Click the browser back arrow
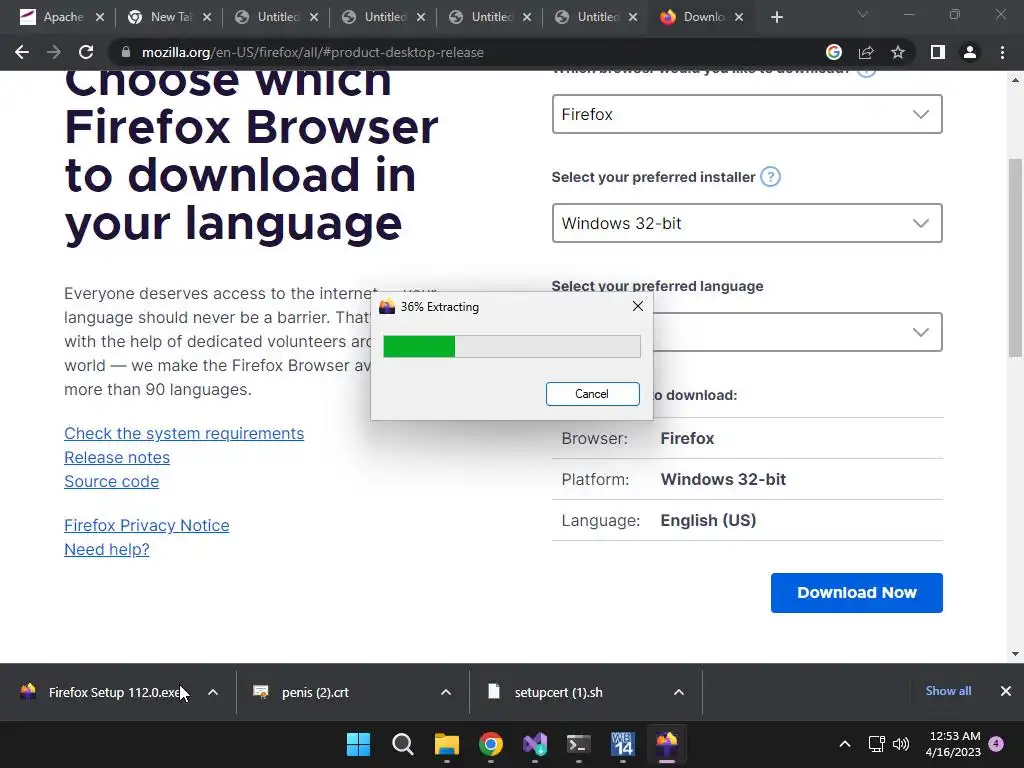Viewport: 1024px width, 768px height. click(x=22, y=52)
